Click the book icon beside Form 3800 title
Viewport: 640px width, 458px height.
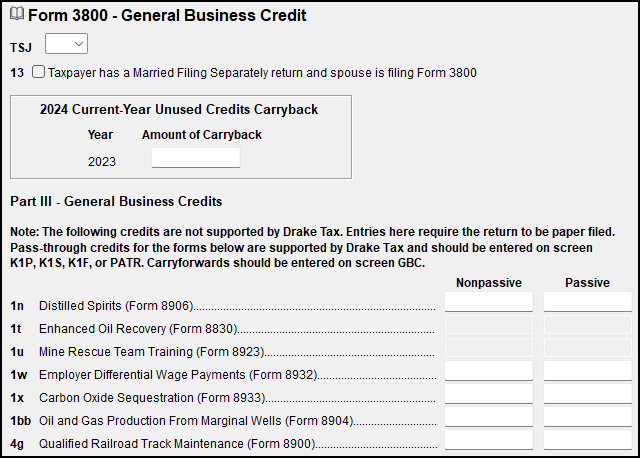point(17,16)
